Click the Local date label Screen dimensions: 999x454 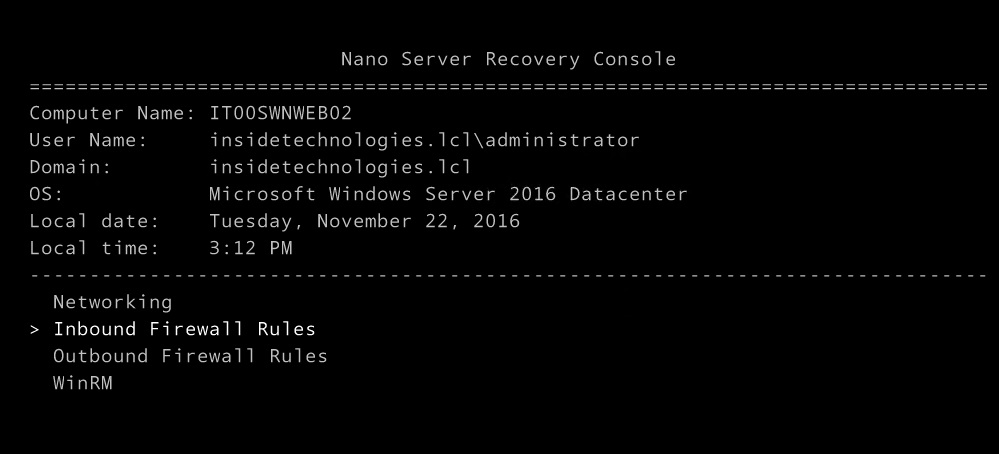click(x=94, y=221)
